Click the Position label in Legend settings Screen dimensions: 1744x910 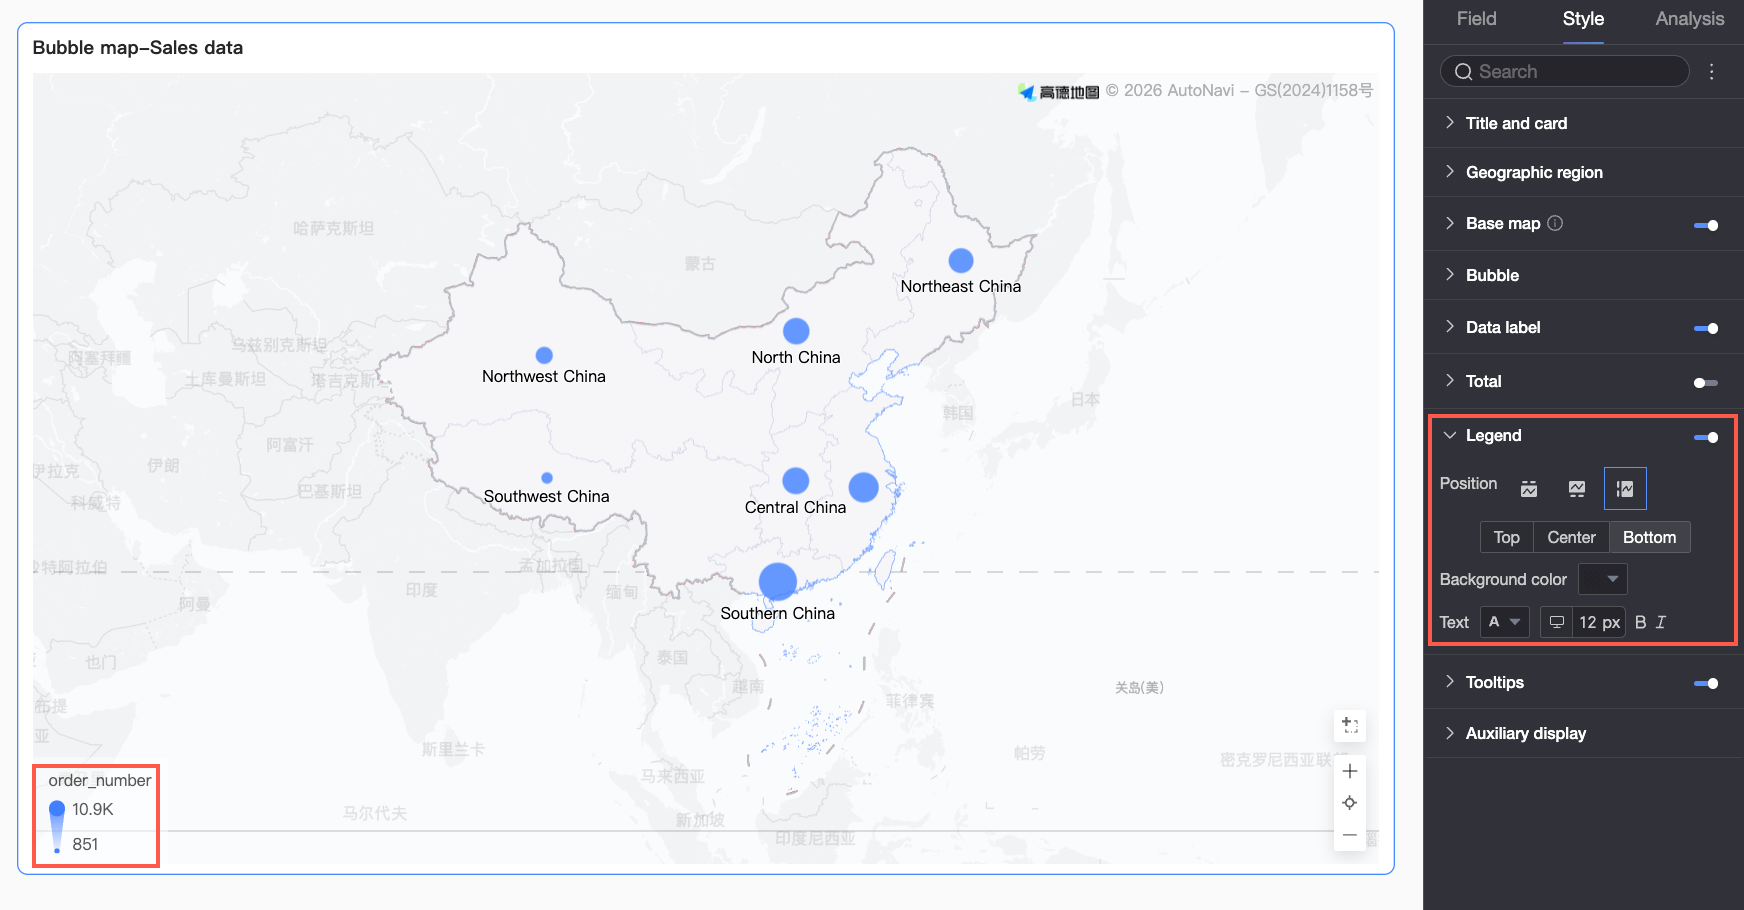[x=1469, y=484]
